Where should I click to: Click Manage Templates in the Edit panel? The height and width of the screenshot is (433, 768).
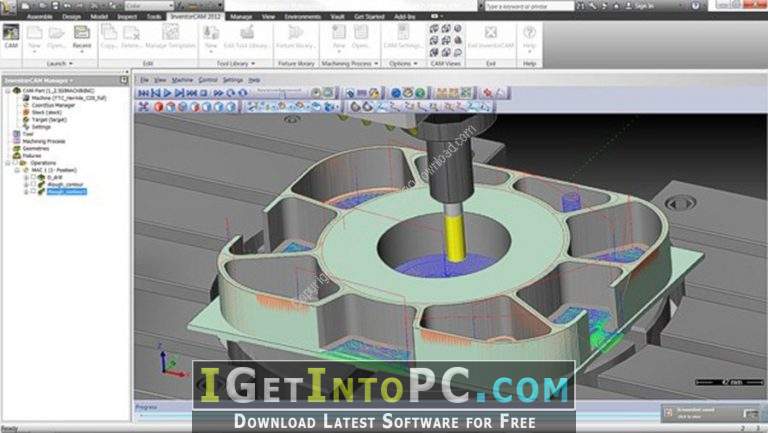(170, 37)
